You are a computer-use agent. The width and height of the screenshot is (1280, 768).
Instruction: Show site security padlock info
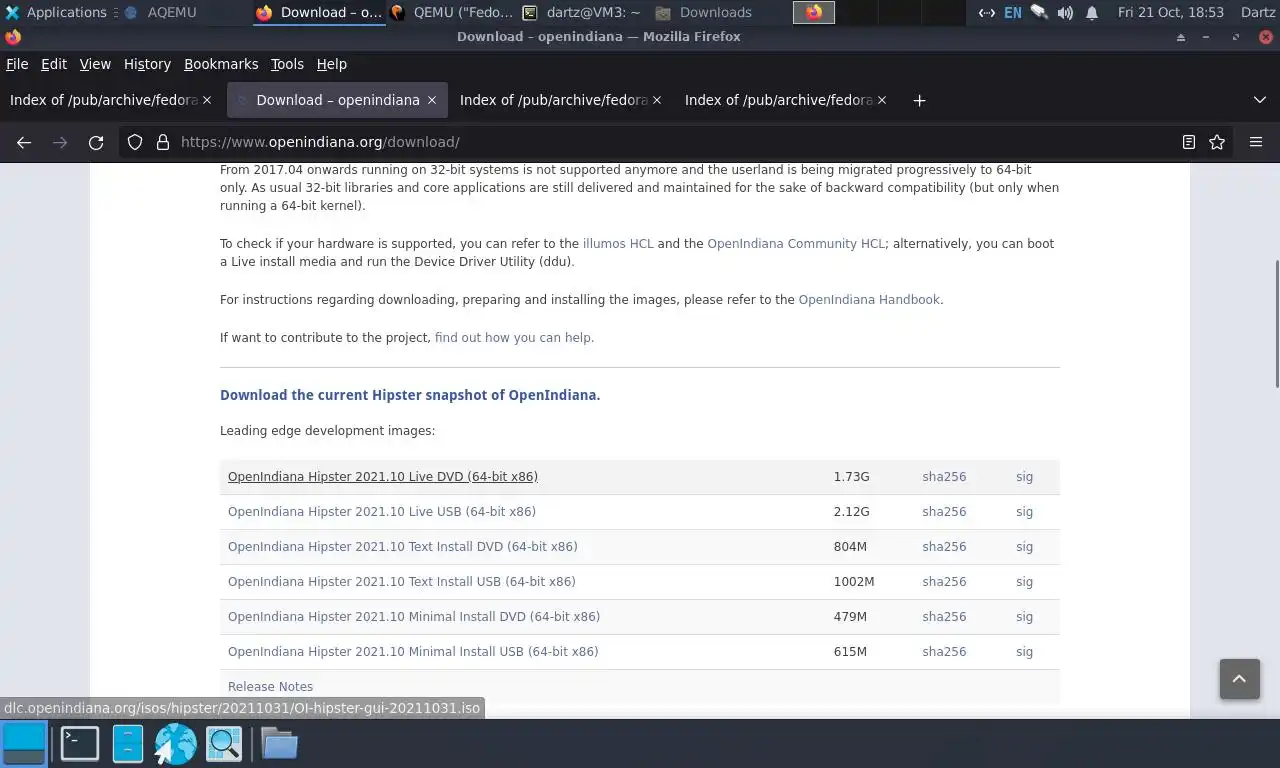pyautogui.click(x=163, y=142)
